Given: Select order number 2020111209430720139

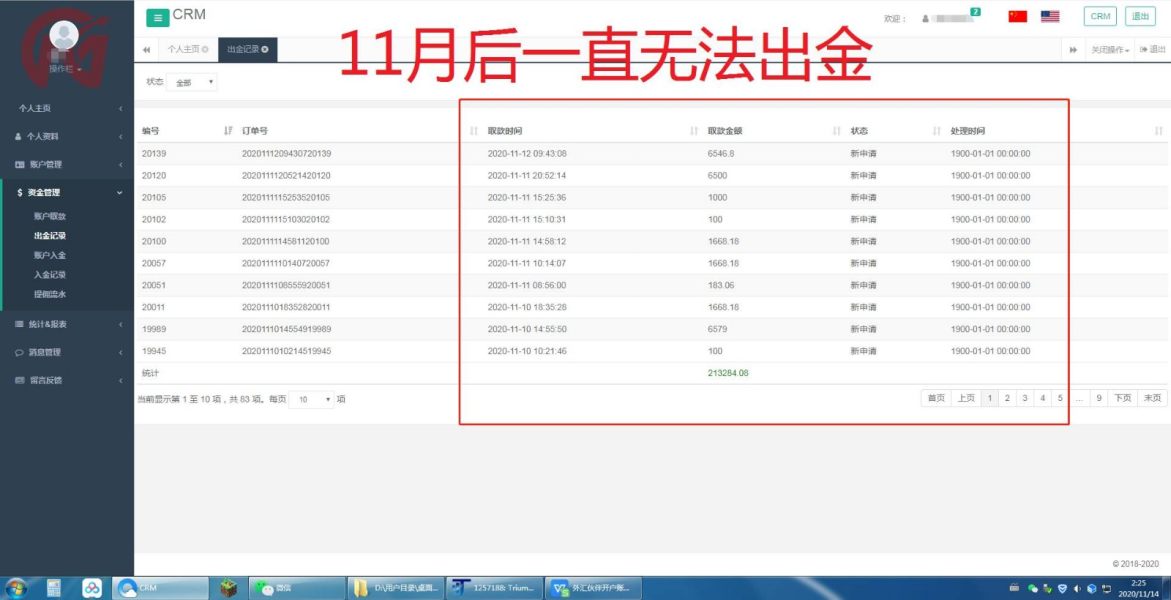Looking at the screenshot, I should pos(286,154).
